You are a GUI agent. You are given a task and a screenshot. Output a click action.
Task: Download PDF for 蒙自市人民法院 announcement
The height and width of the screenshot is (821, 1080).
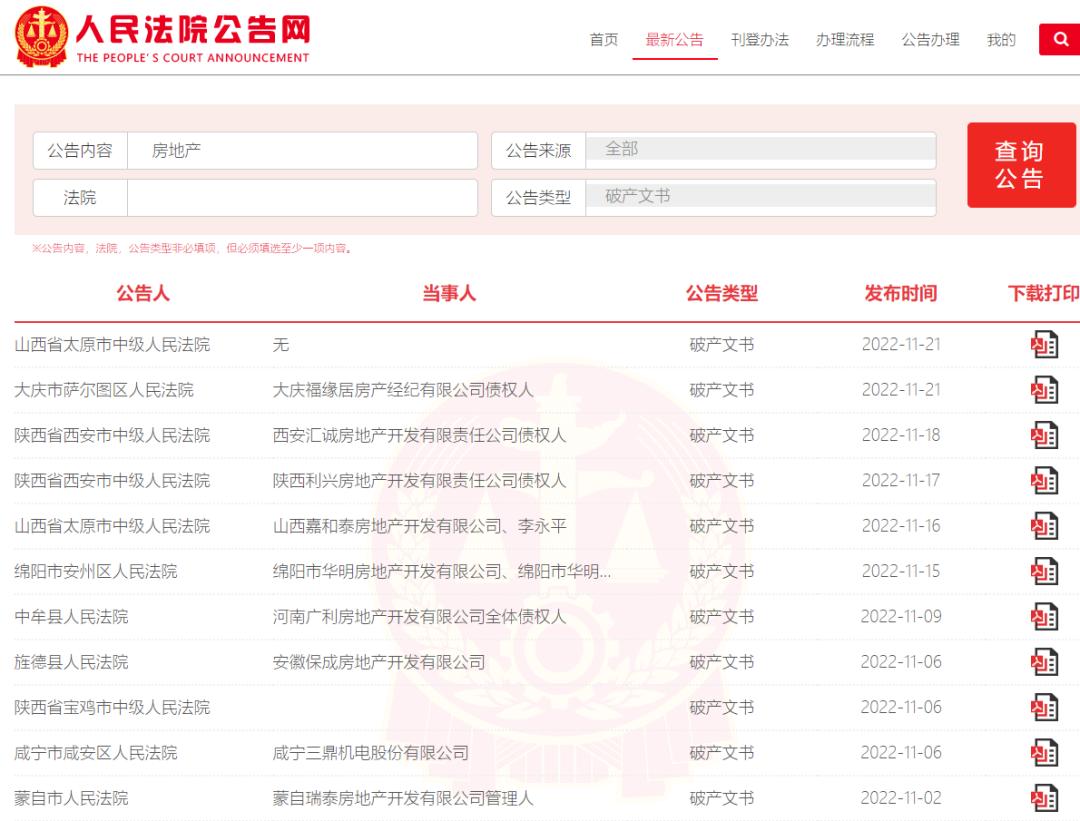(x=1044, y=797)
